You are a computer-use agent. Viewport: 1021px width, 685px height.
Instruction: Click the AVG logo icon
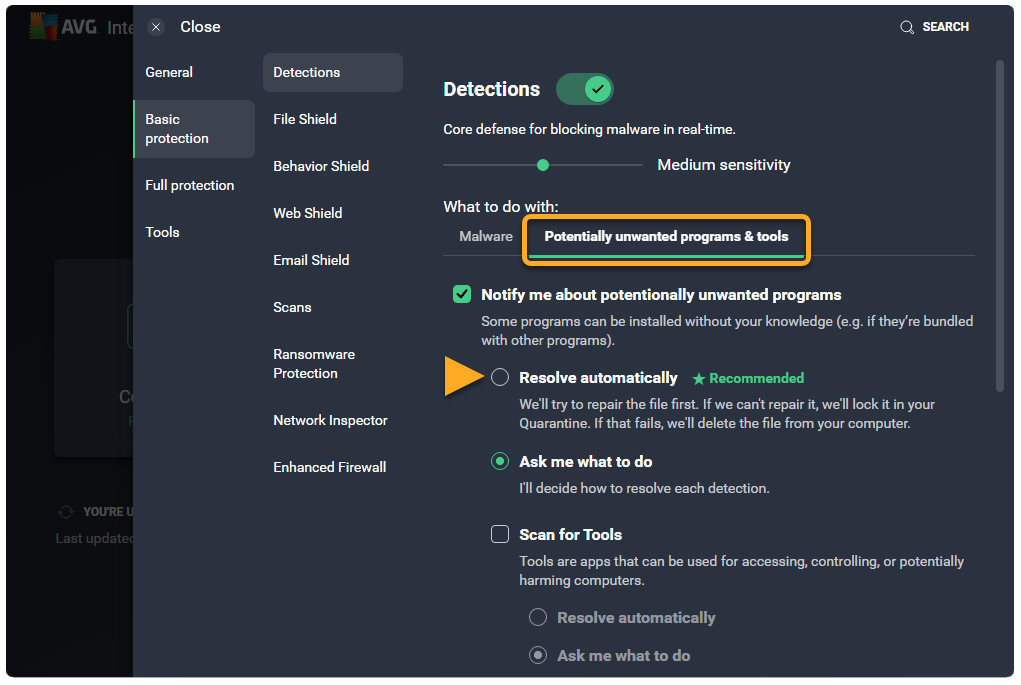click(x=42, y=27)
